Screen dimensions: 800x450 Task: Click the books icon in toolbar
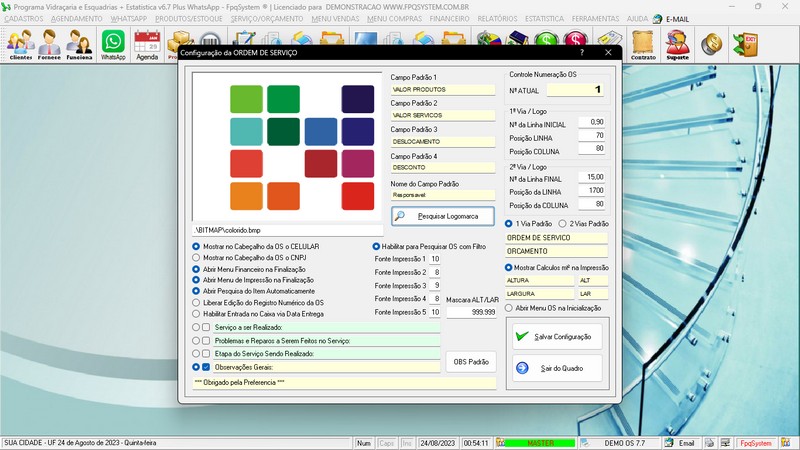[517, 40]
